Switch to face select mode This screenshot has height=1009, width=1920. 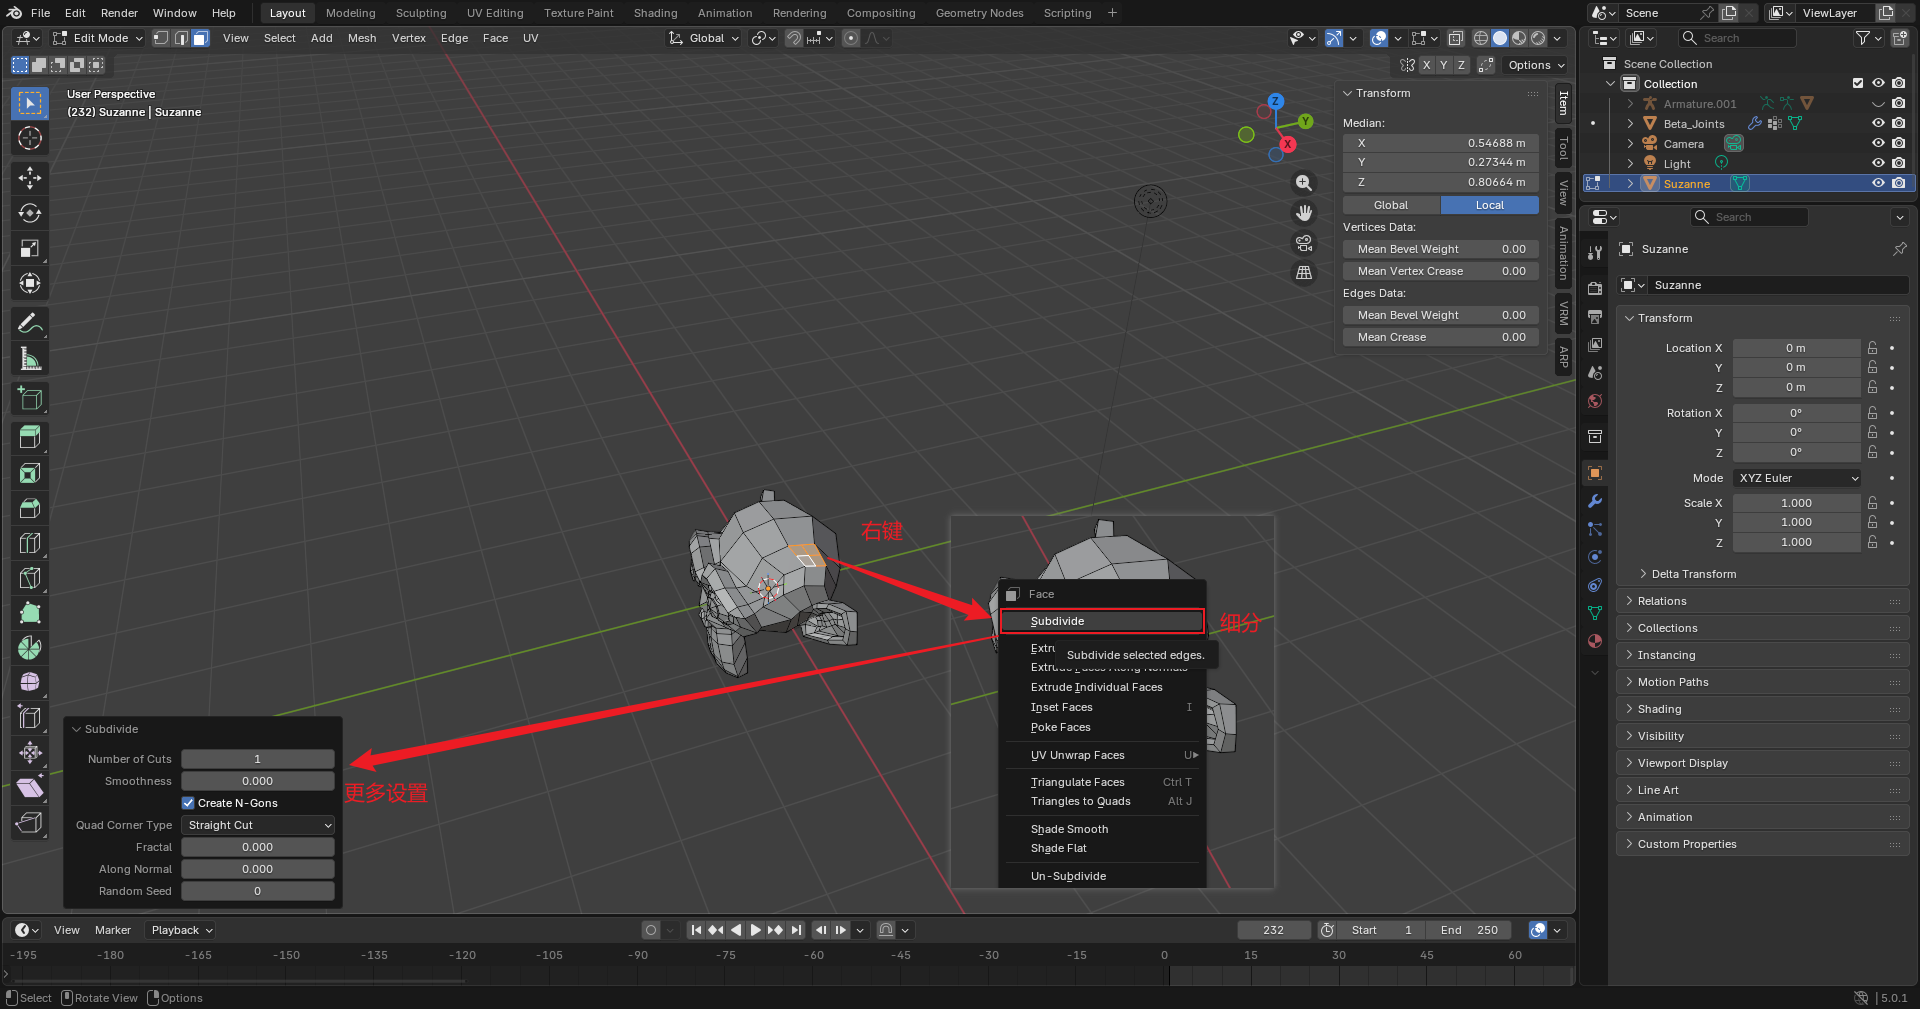pos(200,38)
